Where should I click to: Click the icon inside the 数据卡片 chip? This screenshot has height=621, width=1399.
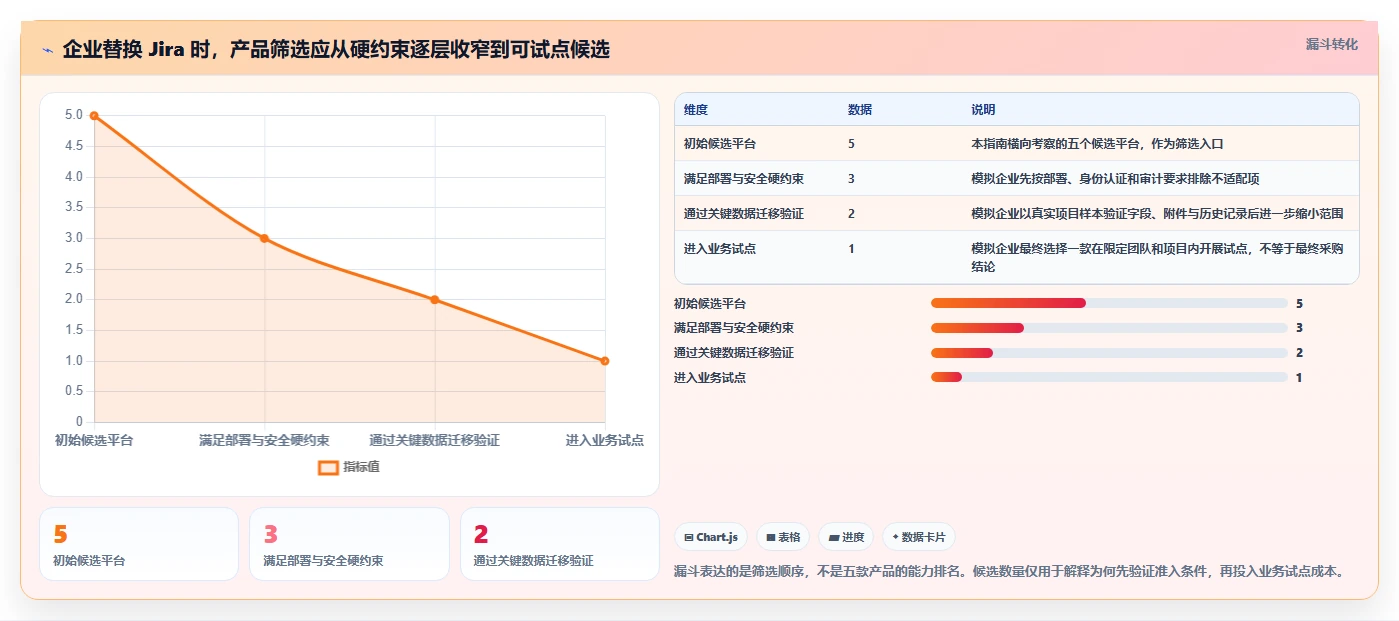click(x=895, y=538)
